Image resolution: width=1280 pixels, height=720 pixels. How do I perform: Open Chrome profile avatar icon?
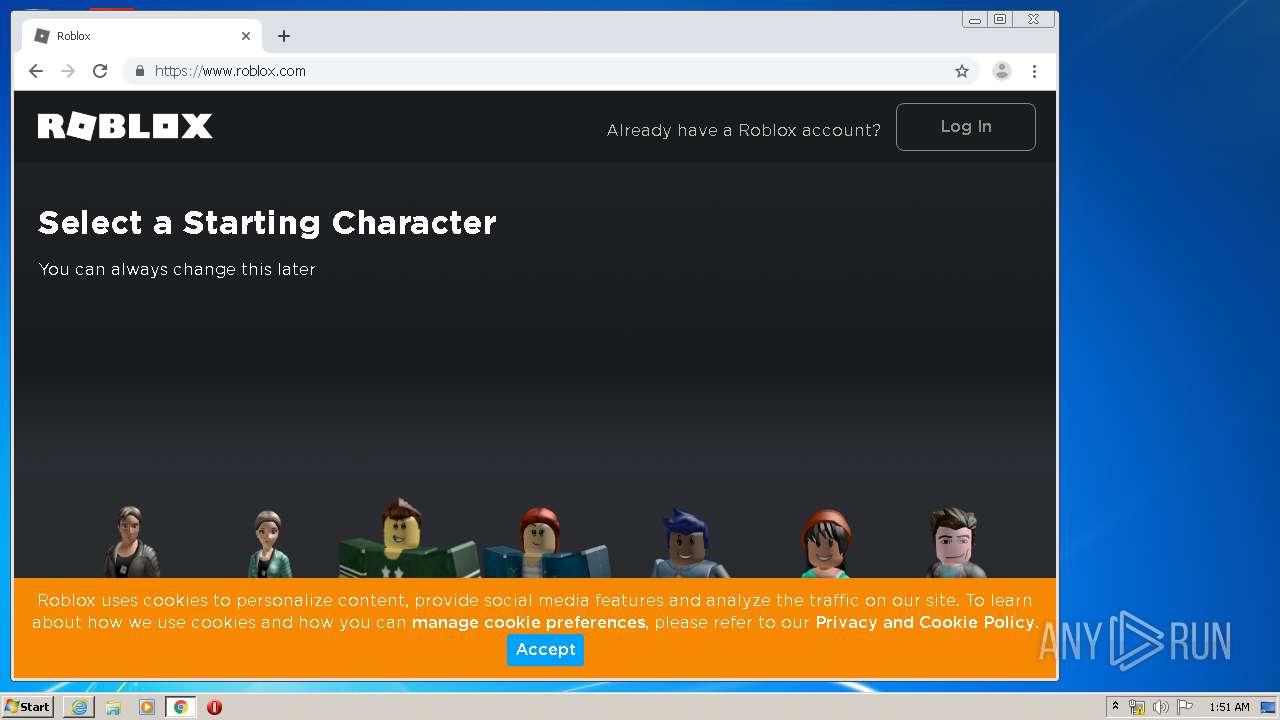[1001, 71]
